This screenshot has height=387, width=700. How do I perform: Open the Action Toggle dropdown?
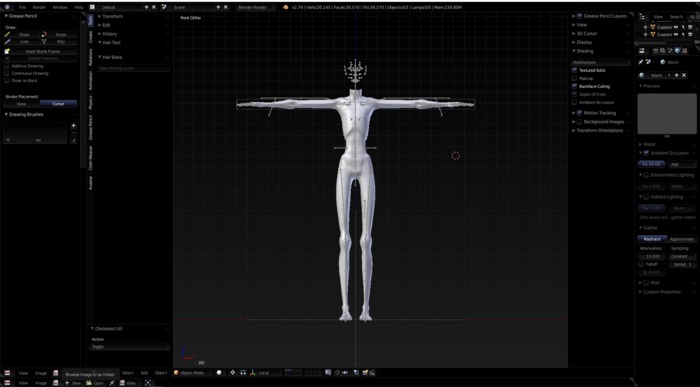pos(130,347)
